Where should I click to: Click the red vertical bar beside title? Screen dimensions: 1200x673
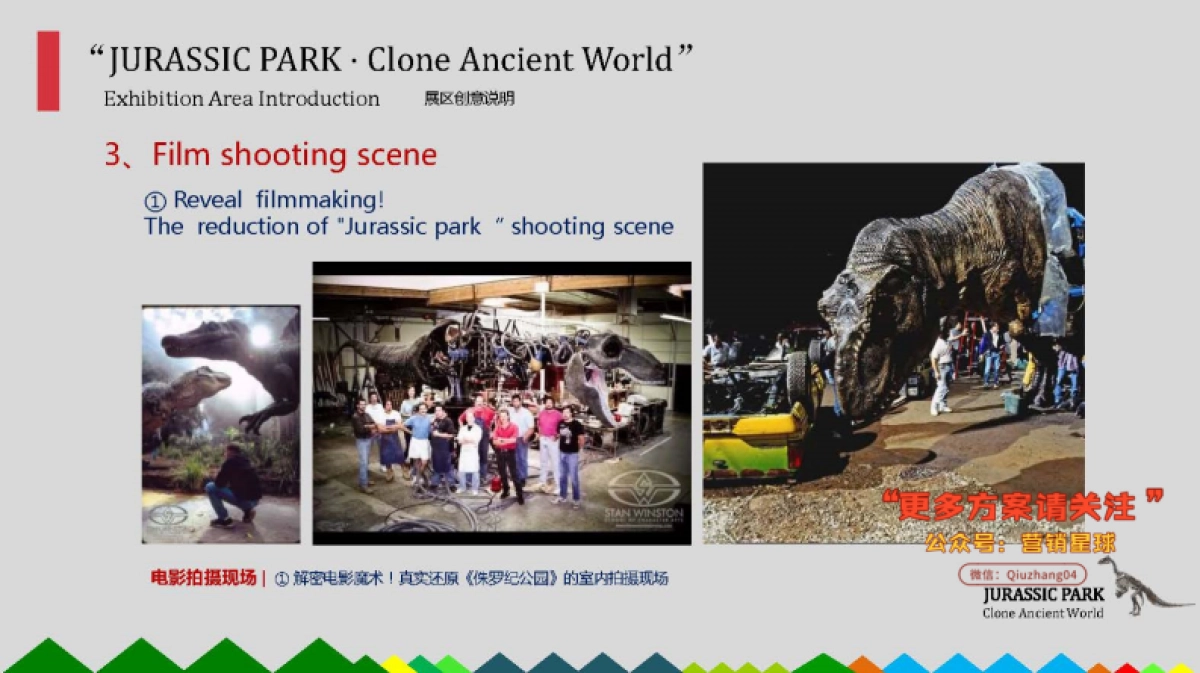pos(48,71)
